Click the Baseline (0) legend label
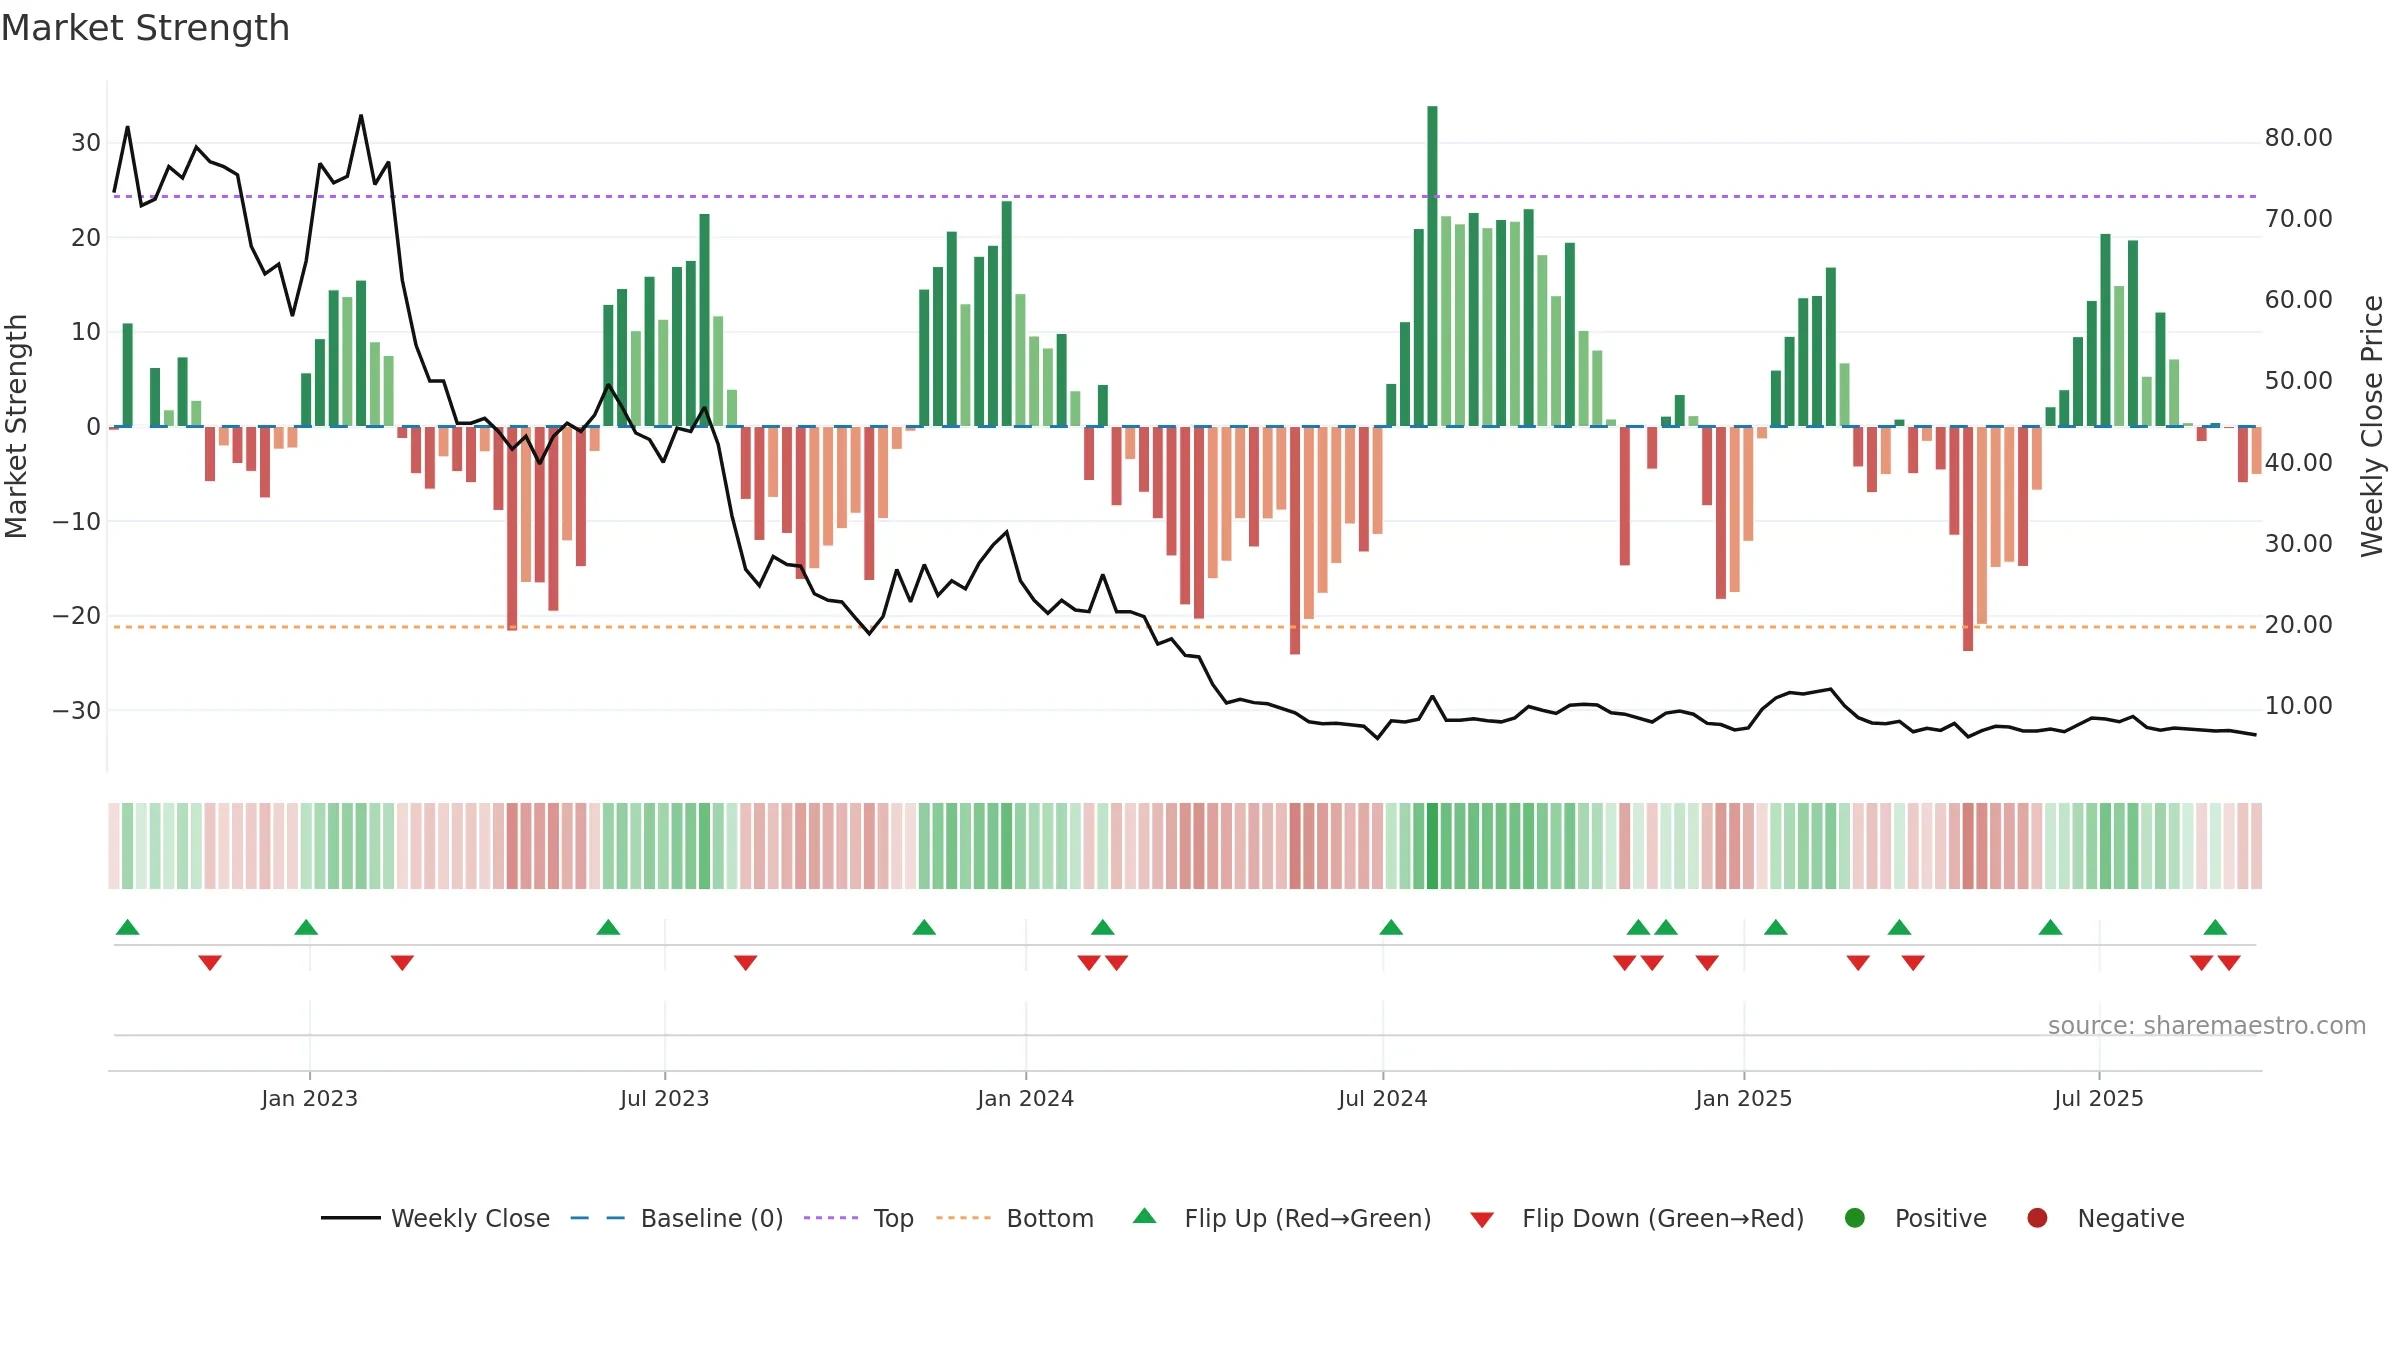This screenshot has height=1350, width=2400. point(712,1218)
